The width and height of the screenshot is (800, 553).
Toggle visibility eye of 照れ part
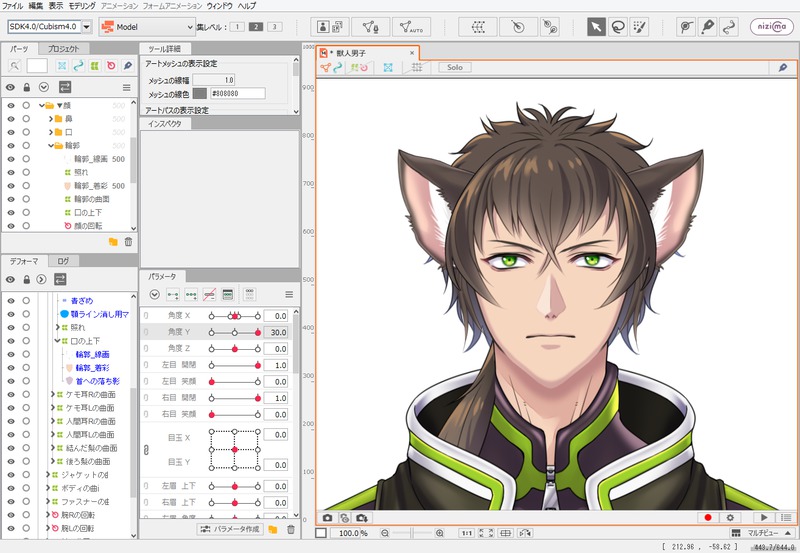coord(11,172)
